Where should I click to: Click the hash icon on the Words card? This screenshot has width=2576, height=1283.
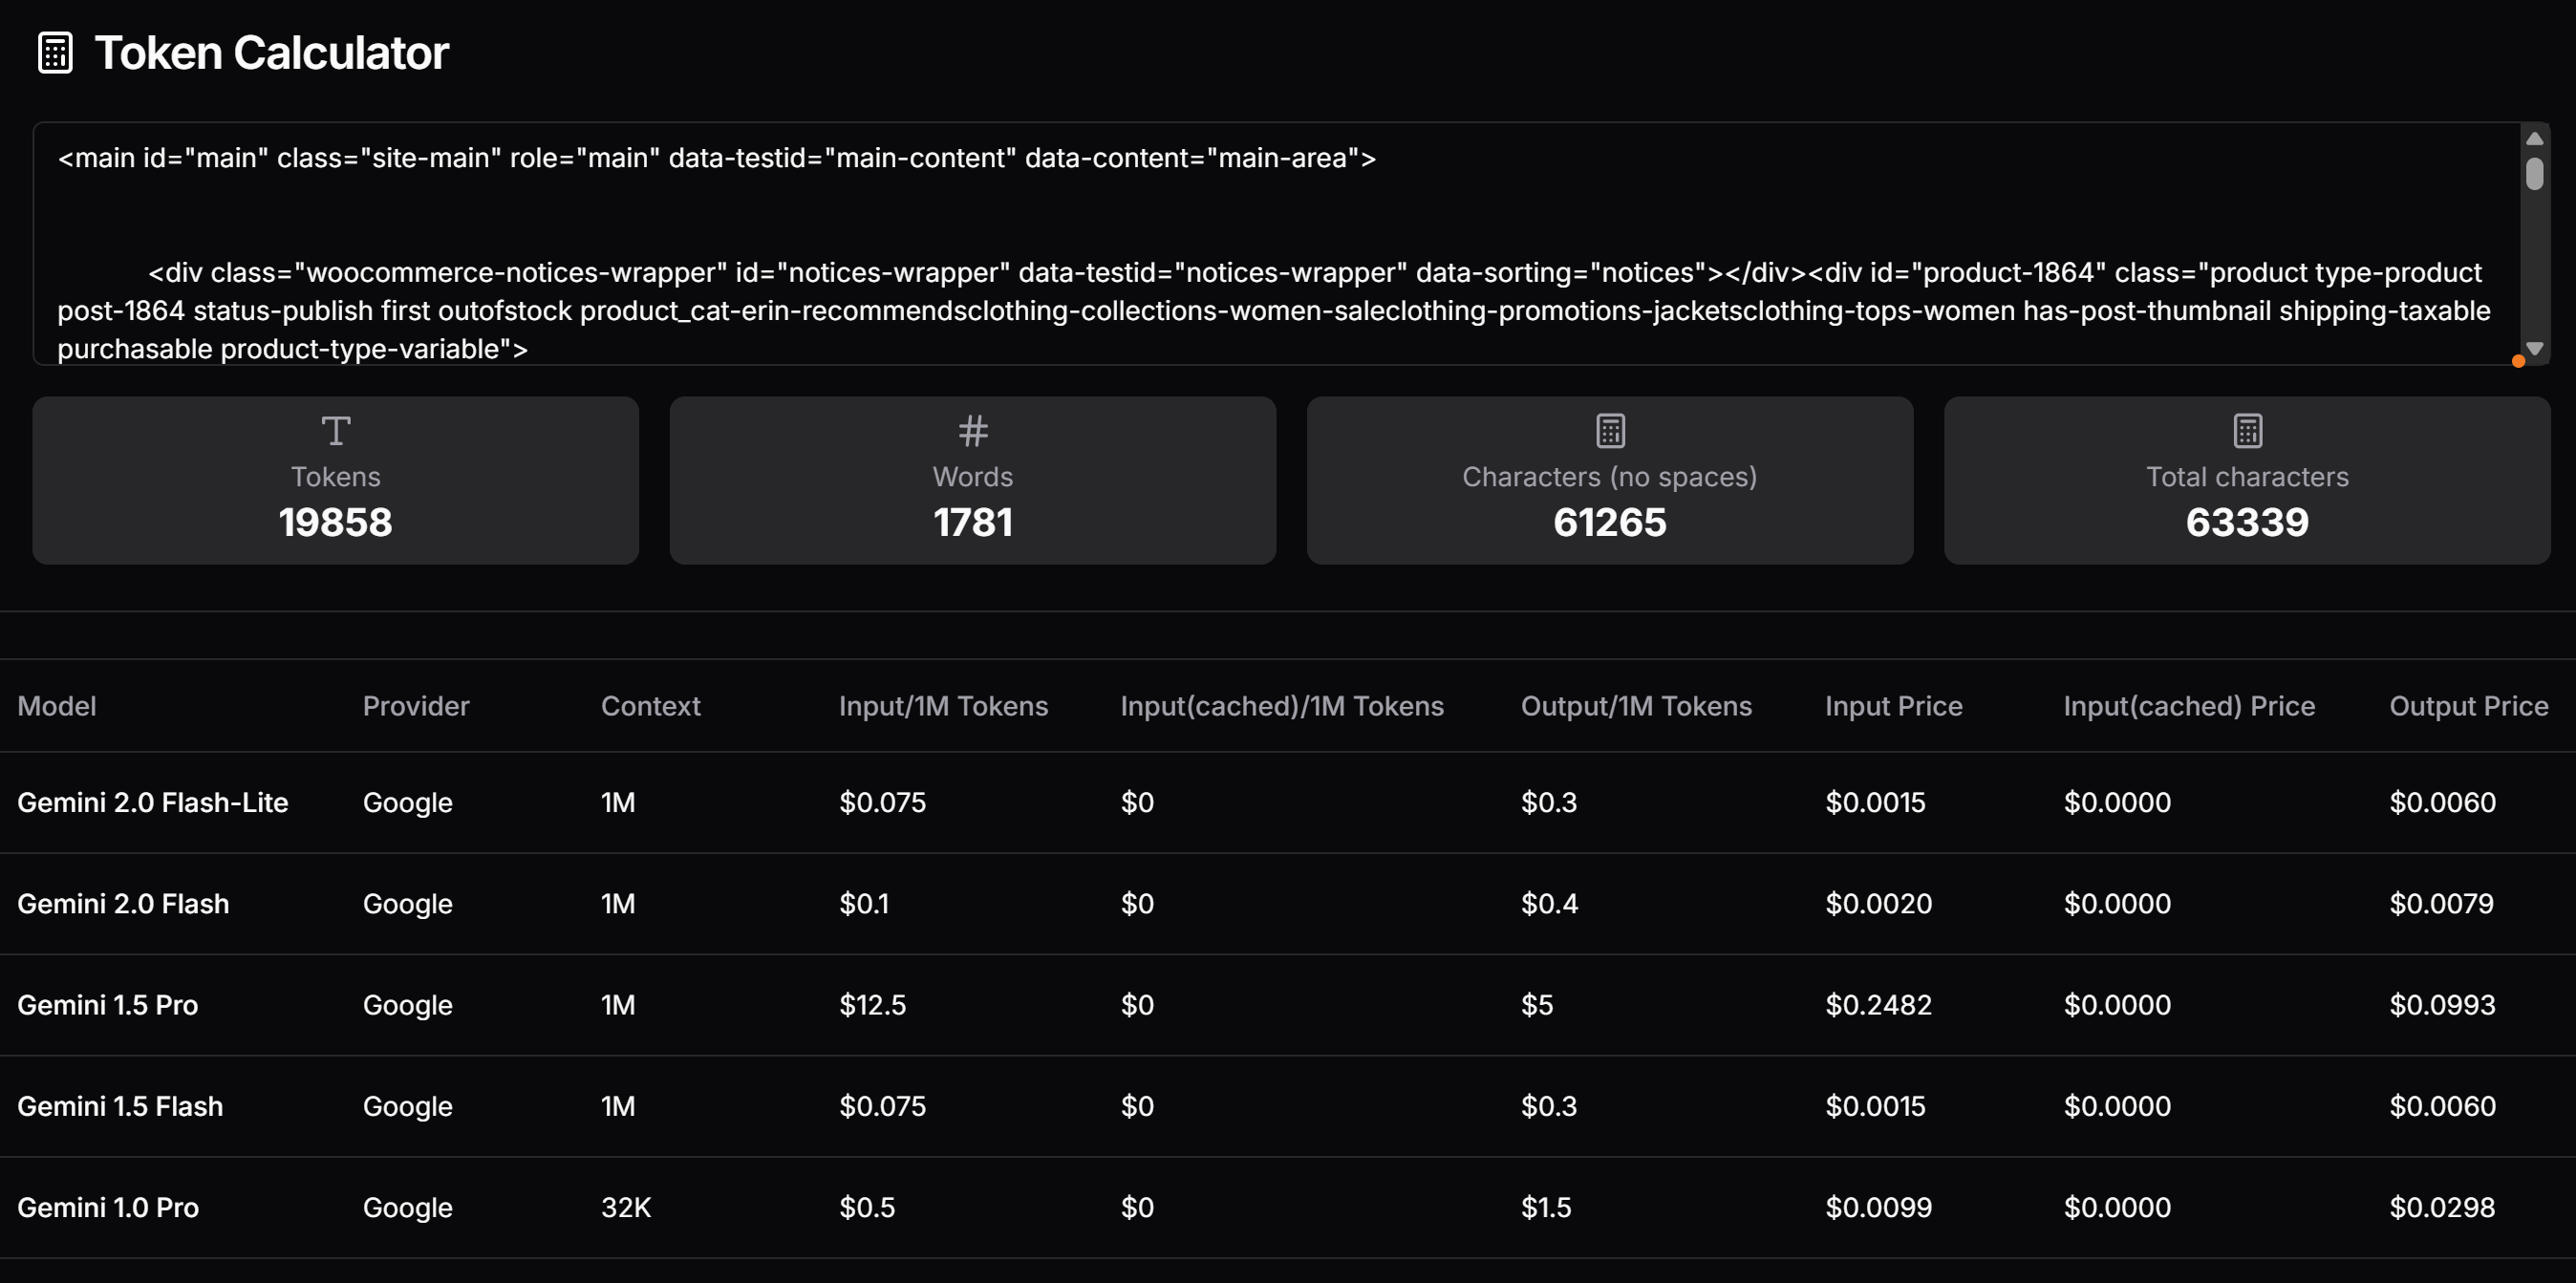tap(971, 430)
